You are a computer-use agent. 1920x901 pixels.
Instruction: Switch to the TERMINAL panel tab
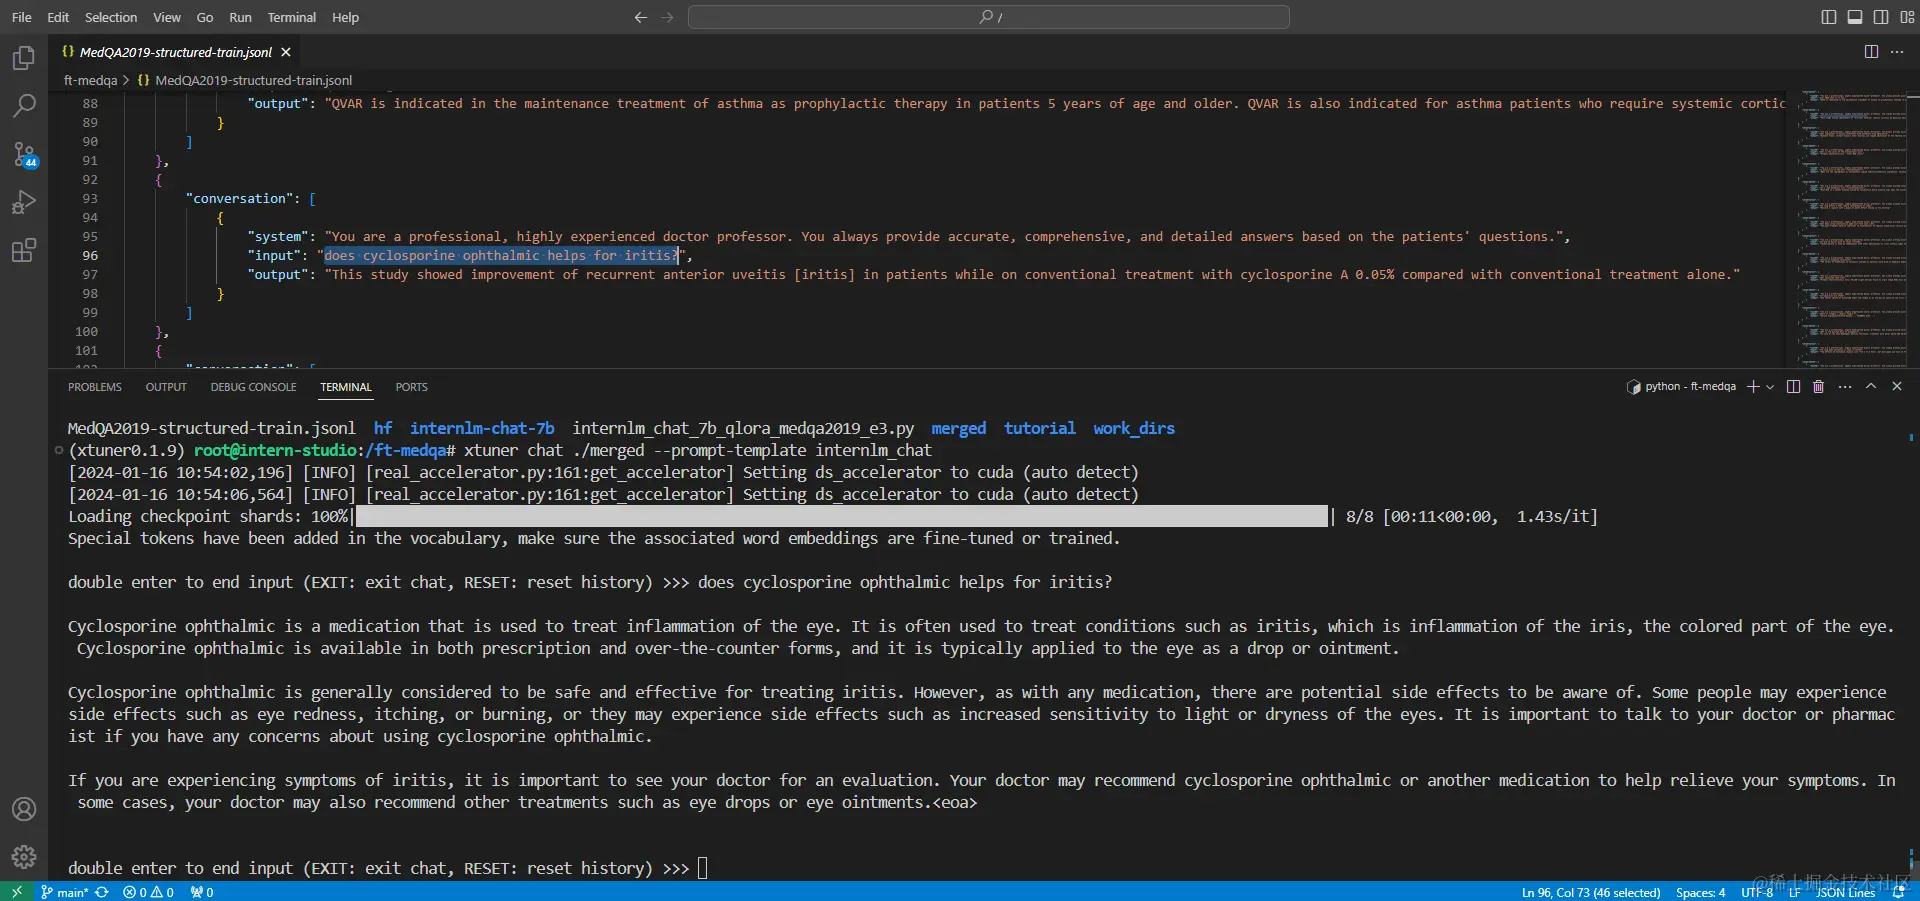tap(346, 387)
